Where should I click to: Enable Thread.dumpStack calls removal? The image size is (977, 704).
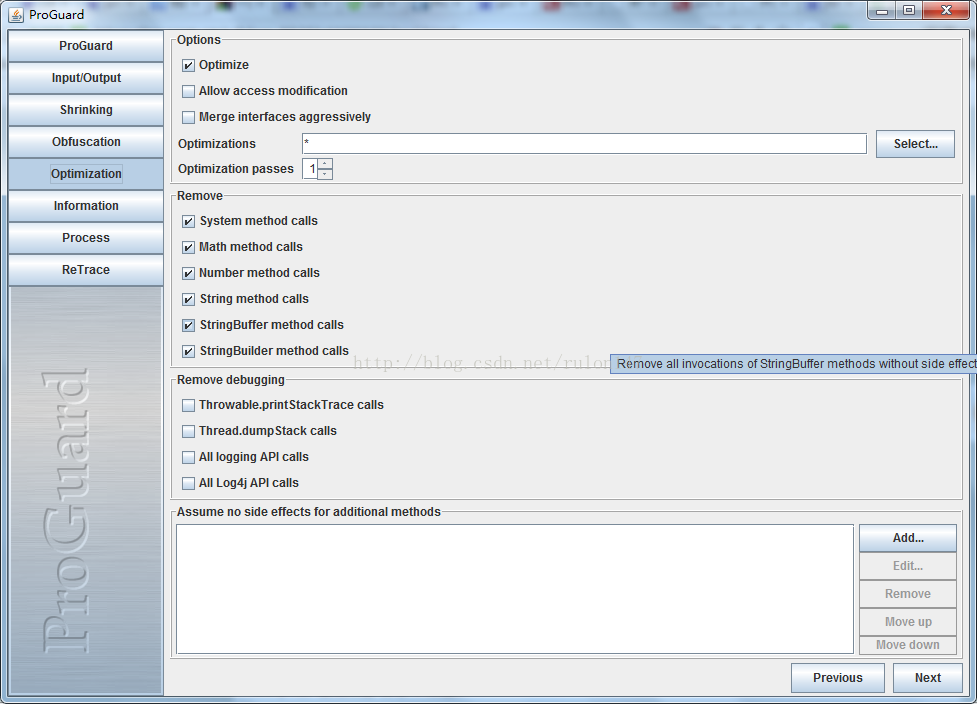click(x=188, y=431)
